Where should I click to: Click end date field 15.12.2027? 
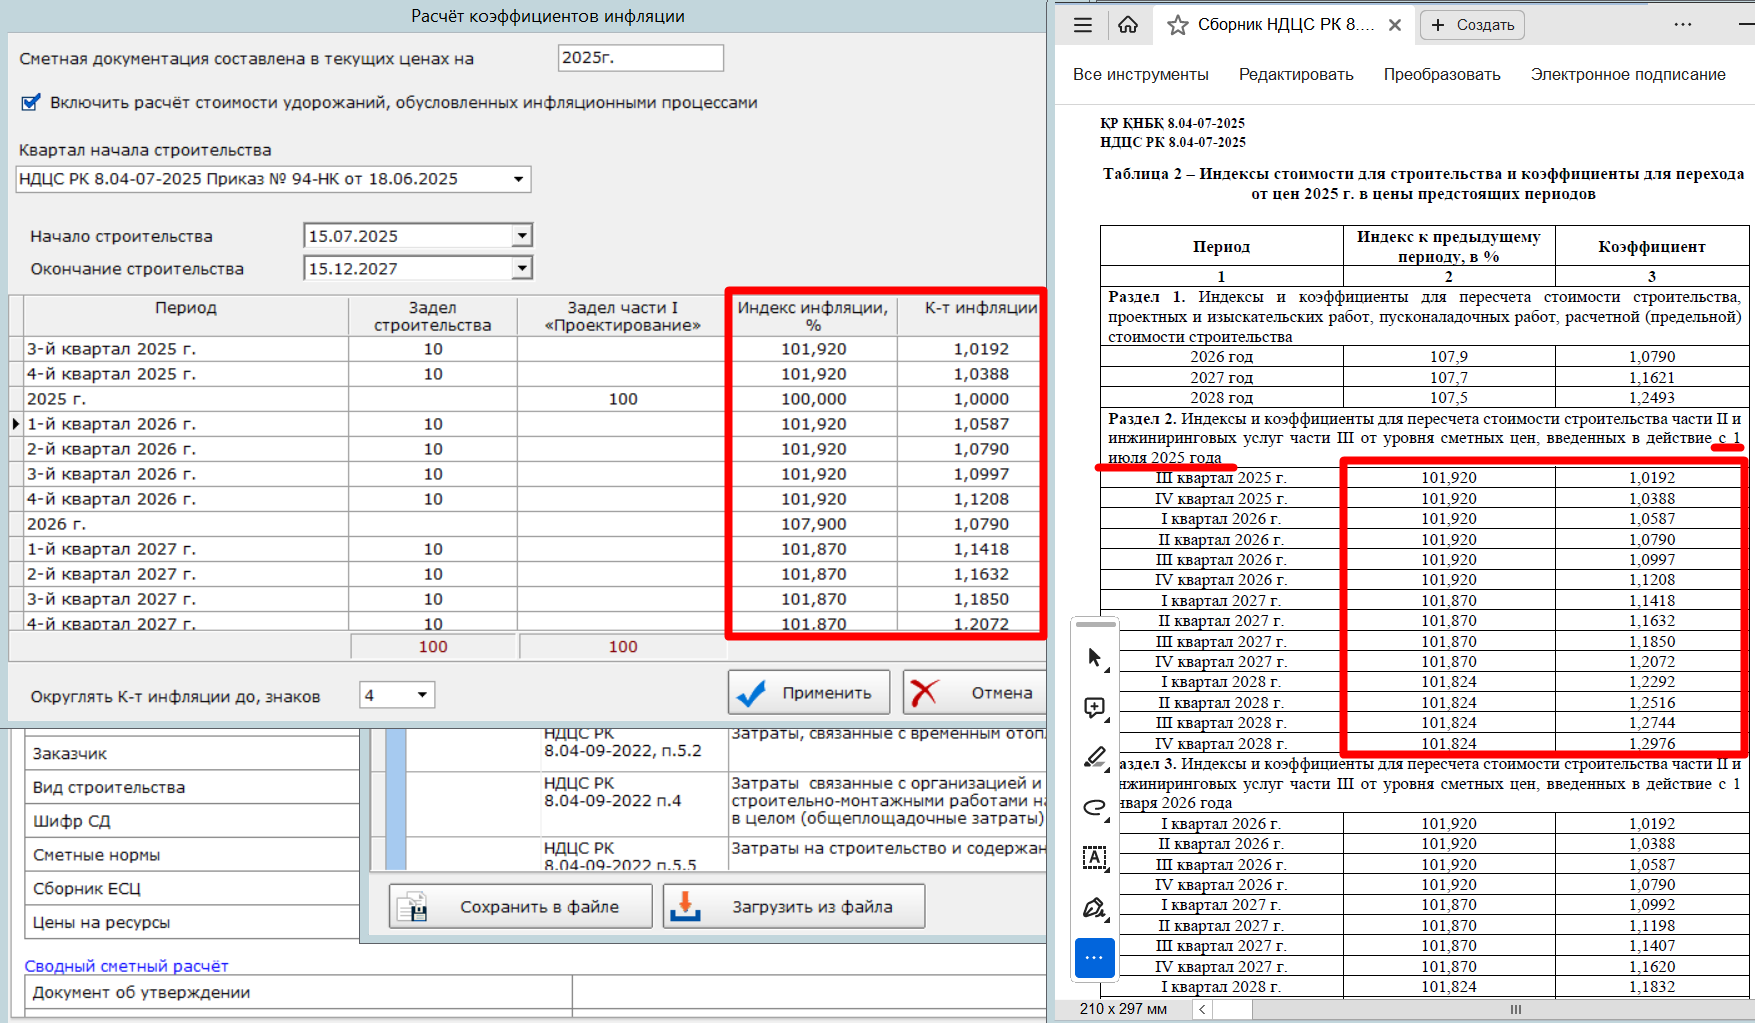(x=407, y=268)
